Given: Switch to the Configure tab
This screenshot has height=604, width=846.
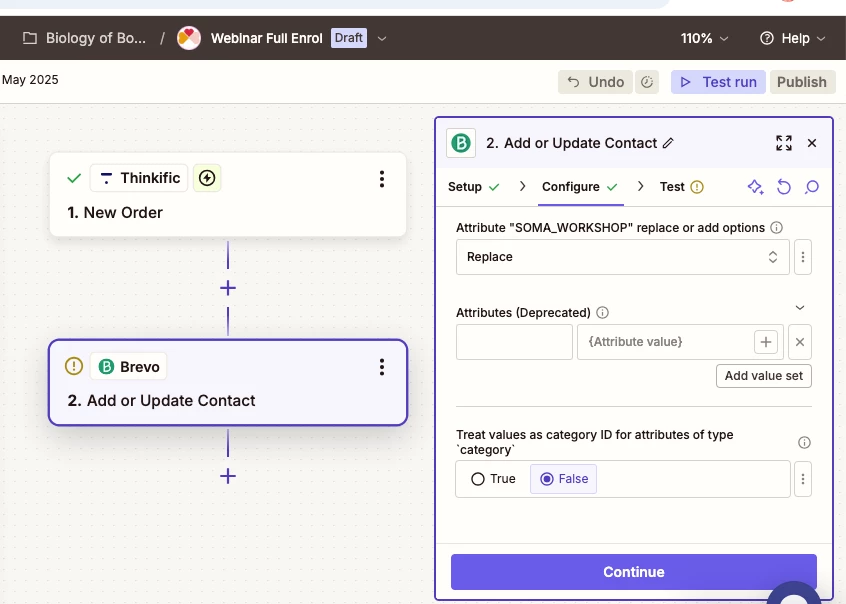Looking at the screenshot, I should 580,187.
